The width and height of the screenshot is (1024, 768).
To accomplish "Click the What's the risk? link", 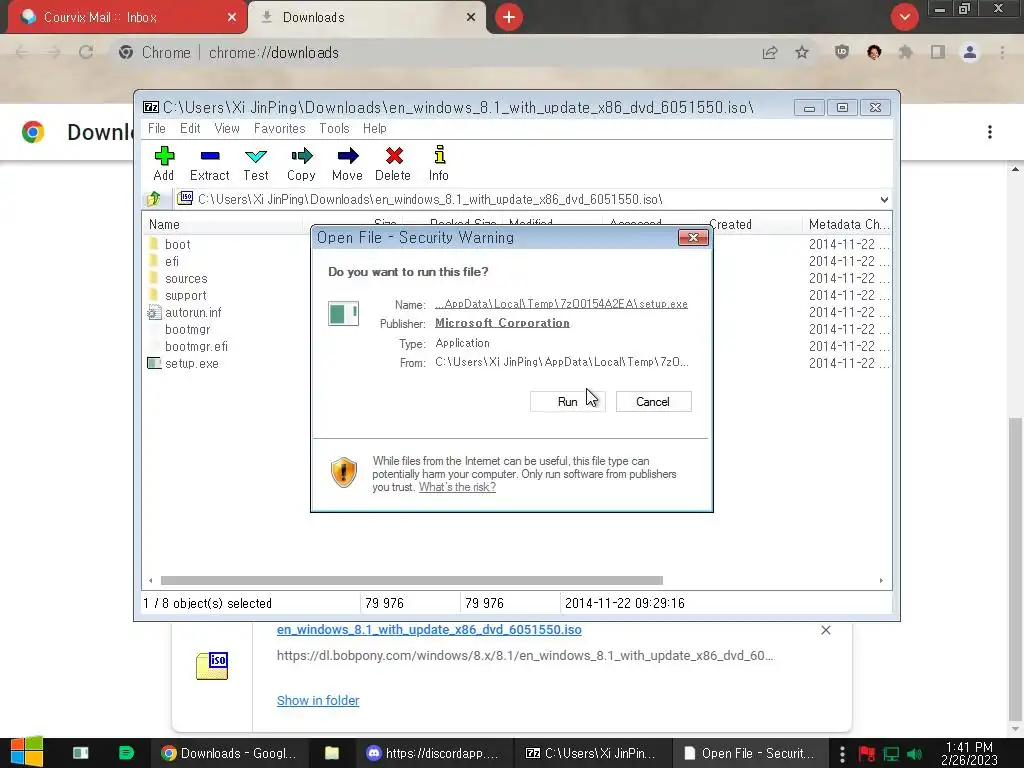I will pos(457,487).
